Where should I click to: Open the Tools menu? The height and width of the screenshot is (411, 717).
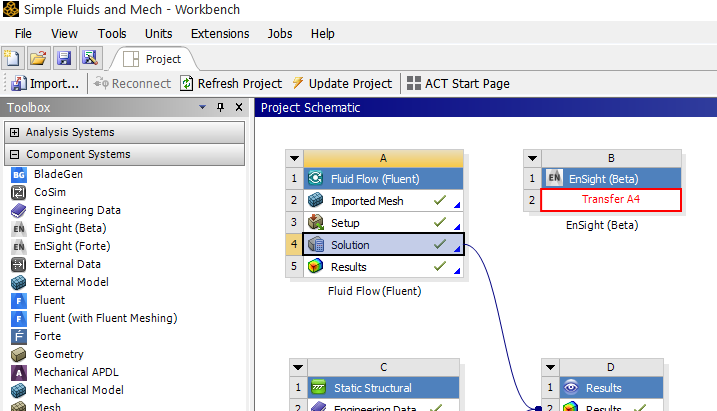[x=112, y=34]
